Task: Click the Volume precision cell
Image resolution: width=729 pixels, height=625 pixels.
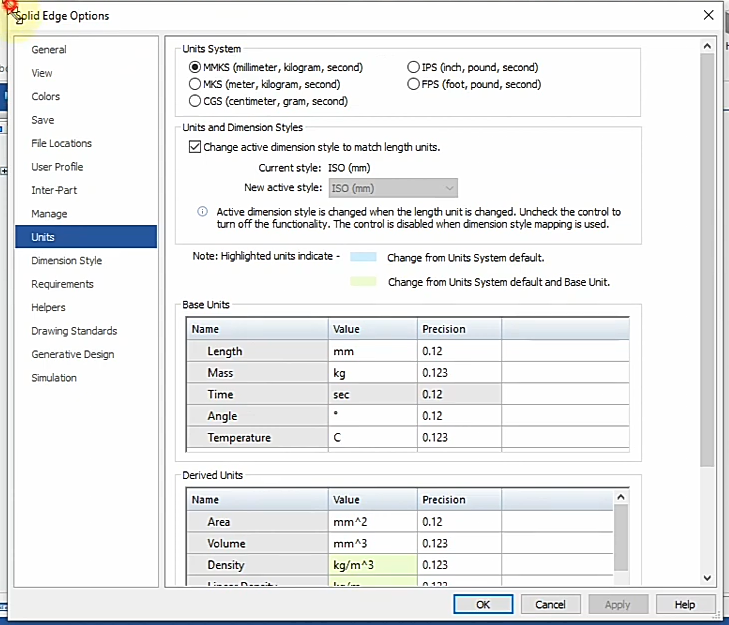Action: (x=459, y=543)
